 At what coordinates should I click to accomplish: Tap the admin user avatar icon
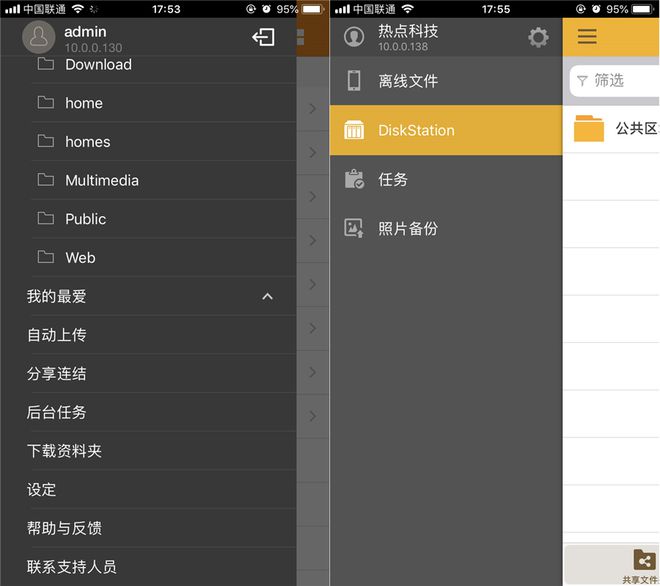[x=39, y=37]
